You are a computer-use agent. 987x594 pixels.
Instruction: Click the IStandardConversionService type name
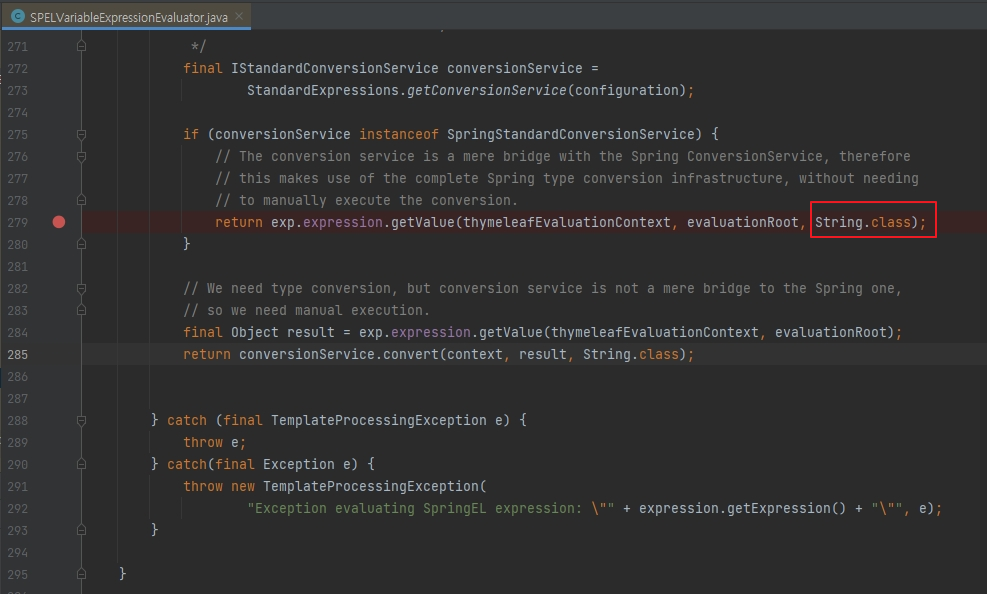[335, 69]
